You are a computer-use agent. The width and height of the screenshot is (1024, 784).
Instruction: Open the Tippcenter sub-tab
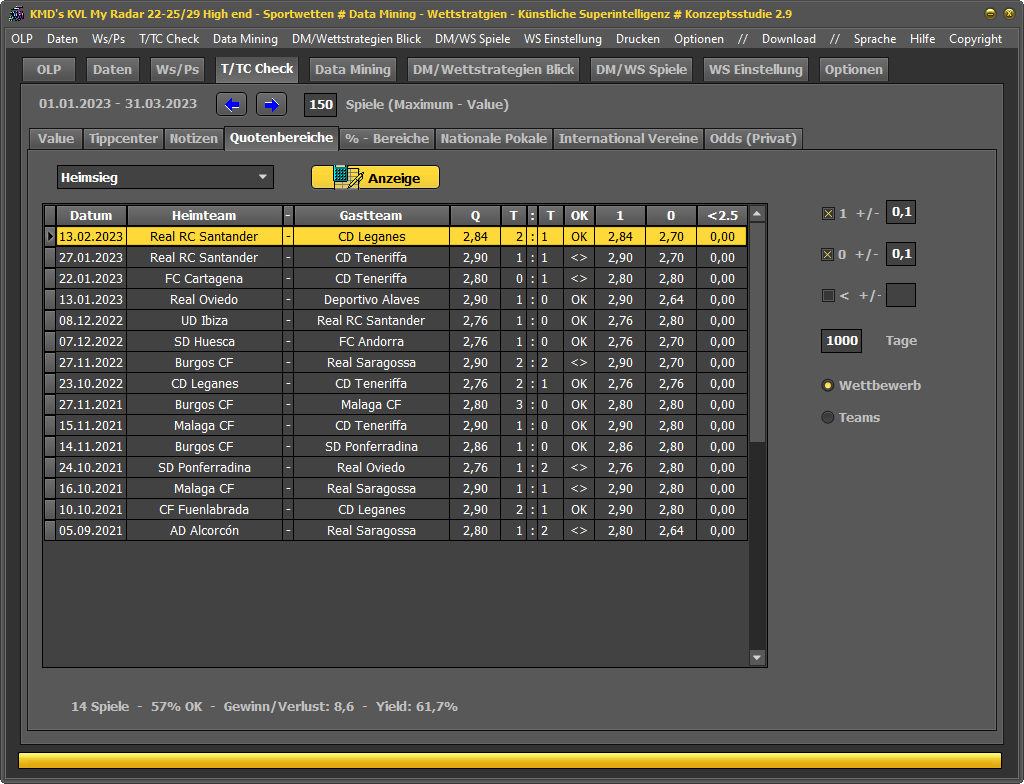(x=123, y=139)
